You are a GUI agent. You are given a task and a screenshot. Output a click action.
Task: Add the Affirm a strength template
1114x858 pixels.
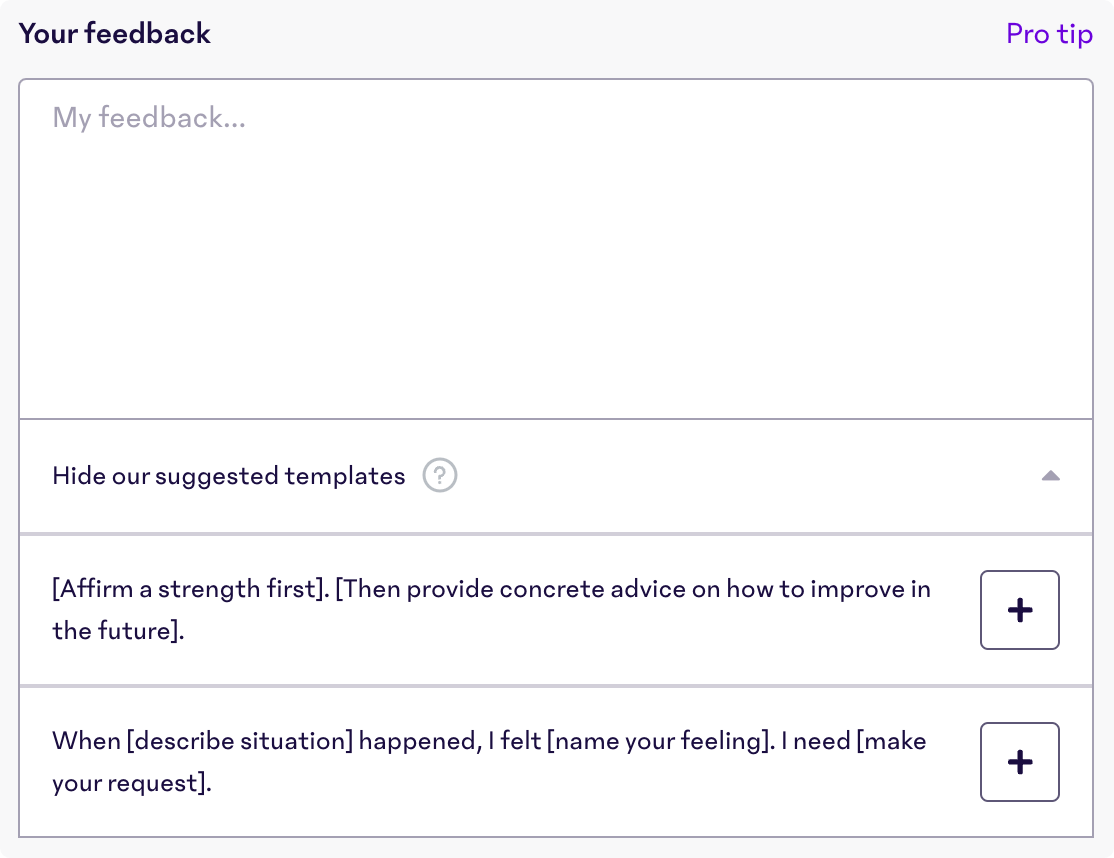click(1020, 610)
